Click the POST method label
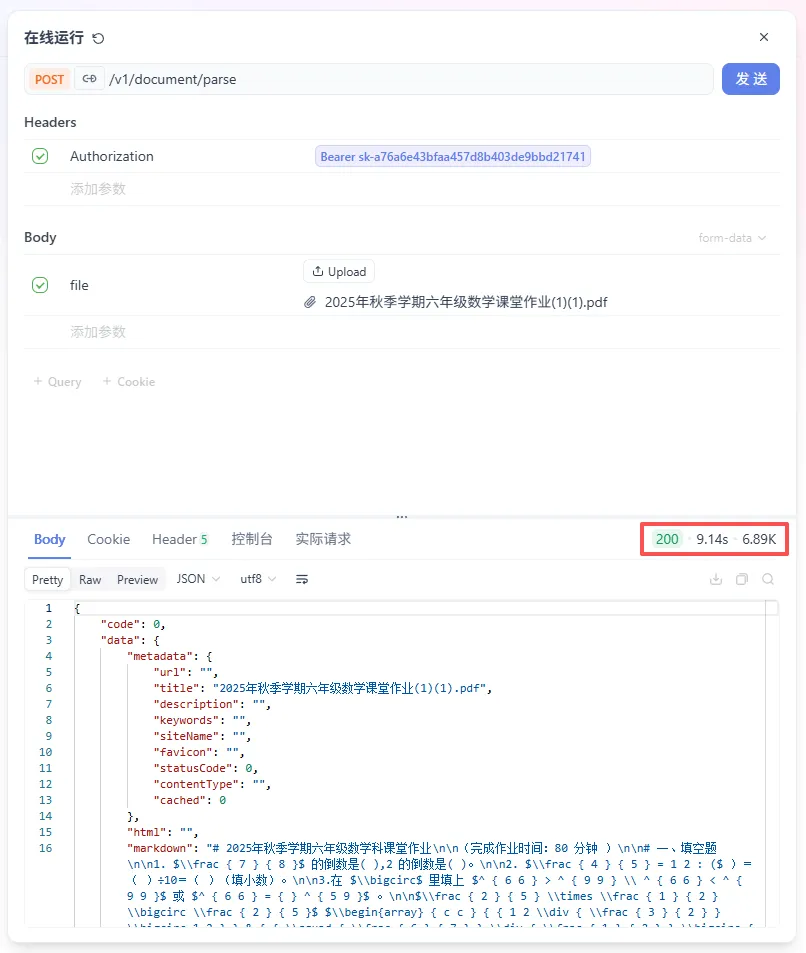Screen dimensions: 806x953 tap(49, 78)
